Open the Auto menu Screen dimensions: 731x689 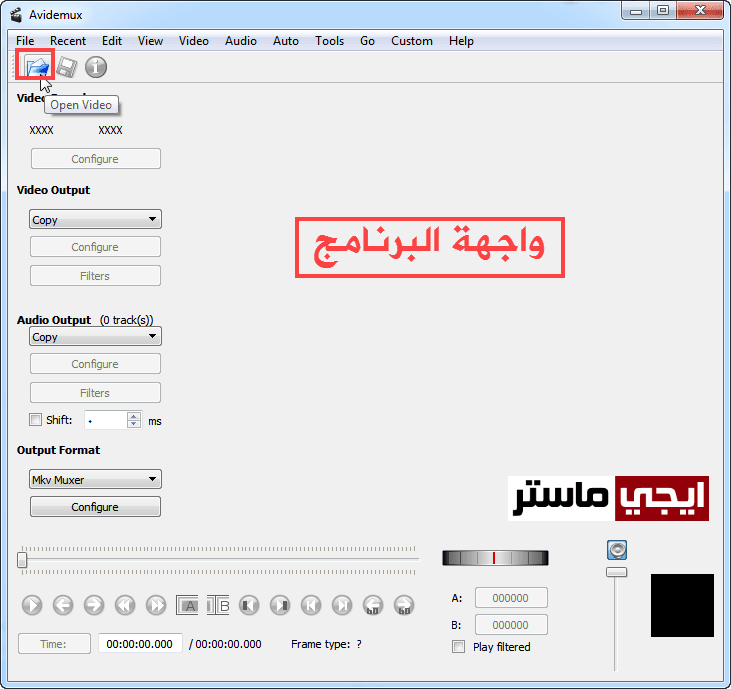286,41
